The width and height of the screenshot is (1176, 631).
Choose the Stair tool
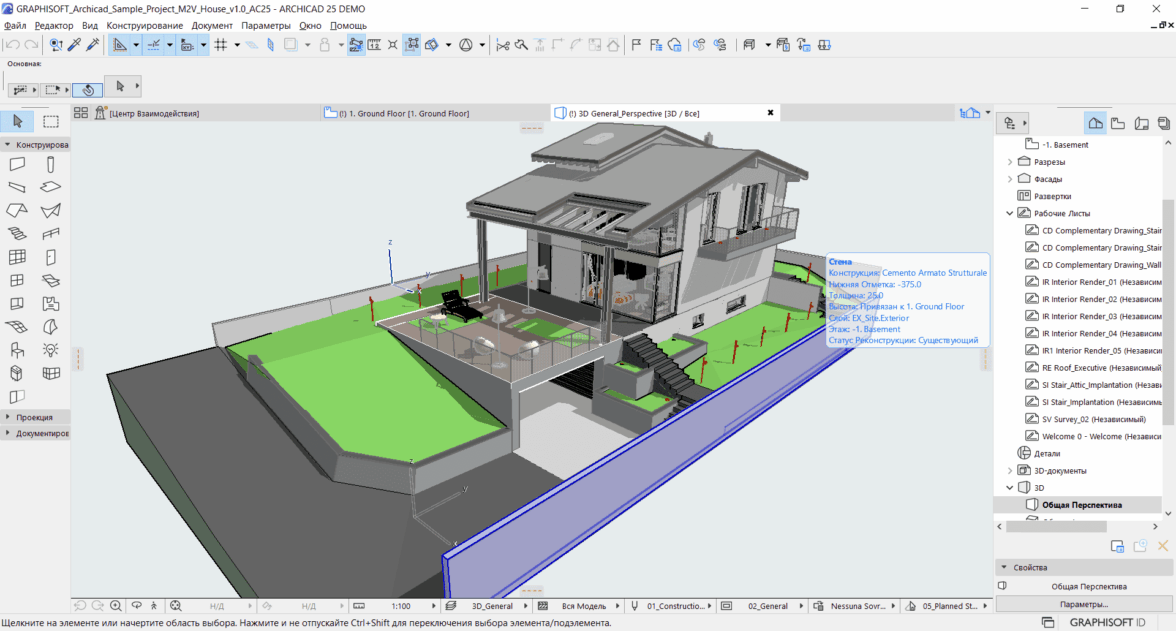coord(17,234)
